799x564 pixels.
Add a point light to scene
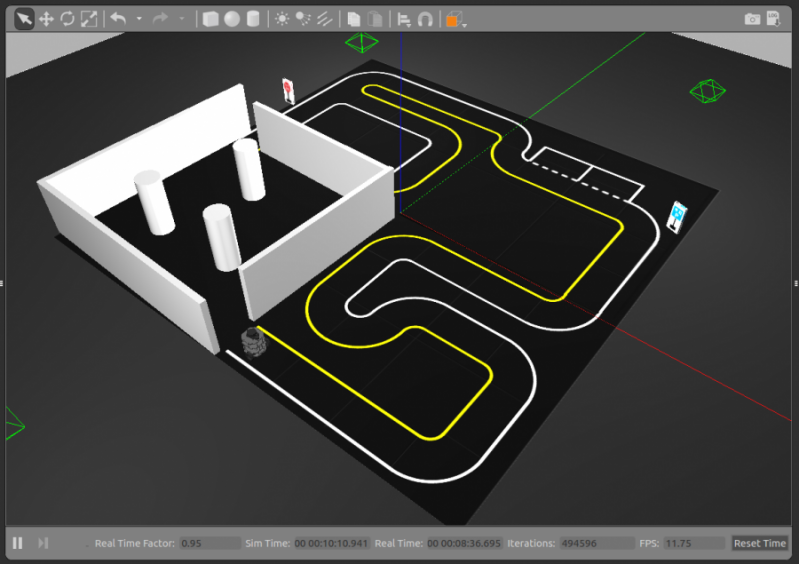pyautogui.click(x=282, y=19)
